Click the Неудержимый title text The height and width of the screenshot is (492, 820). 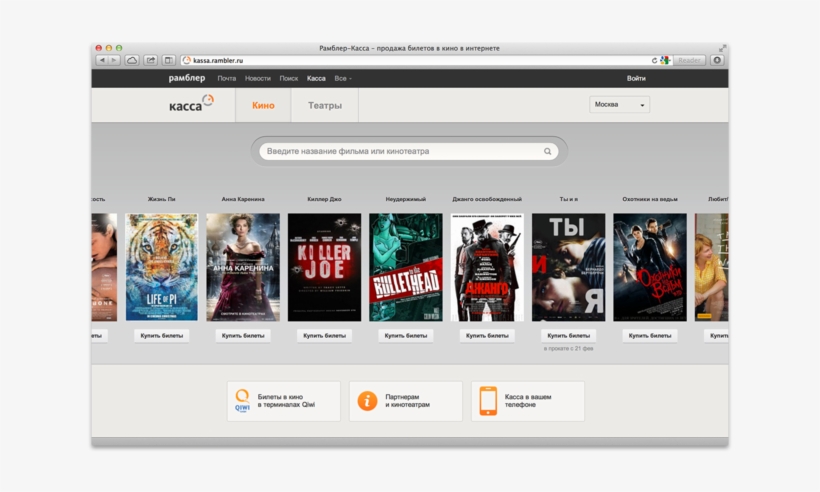coord(406,199)
